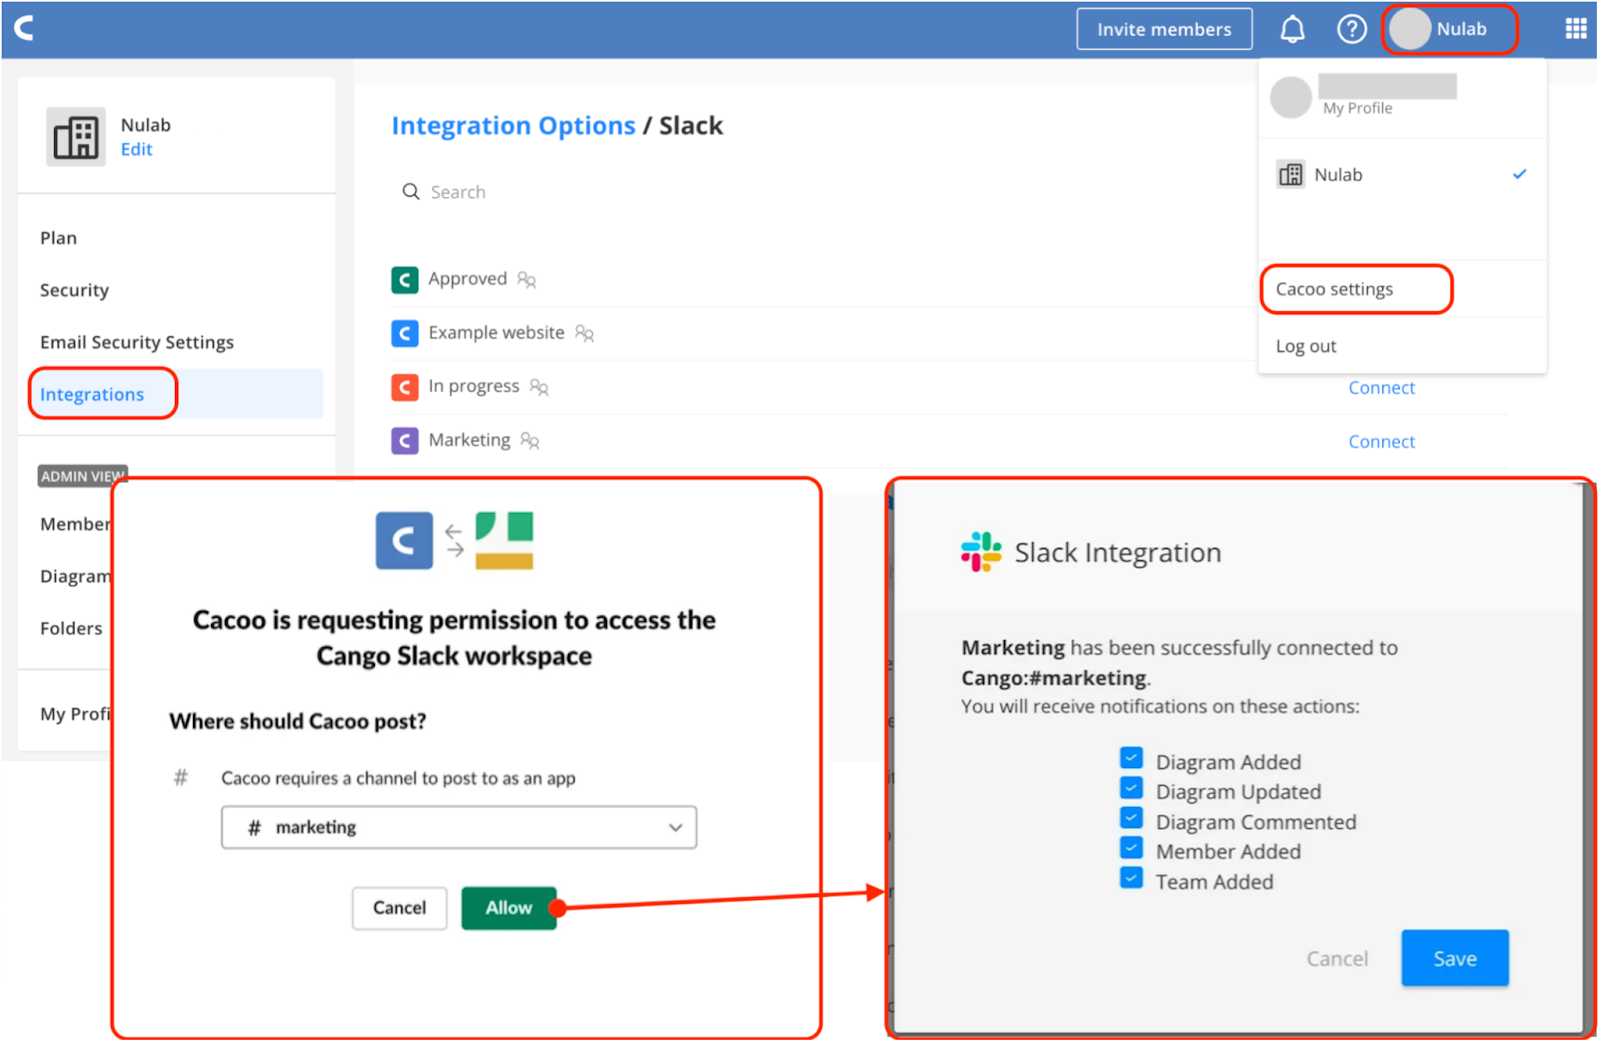Uncheck Diagram Added notification
This screenshot has height=1040, width=1600.
point(1131,758)
